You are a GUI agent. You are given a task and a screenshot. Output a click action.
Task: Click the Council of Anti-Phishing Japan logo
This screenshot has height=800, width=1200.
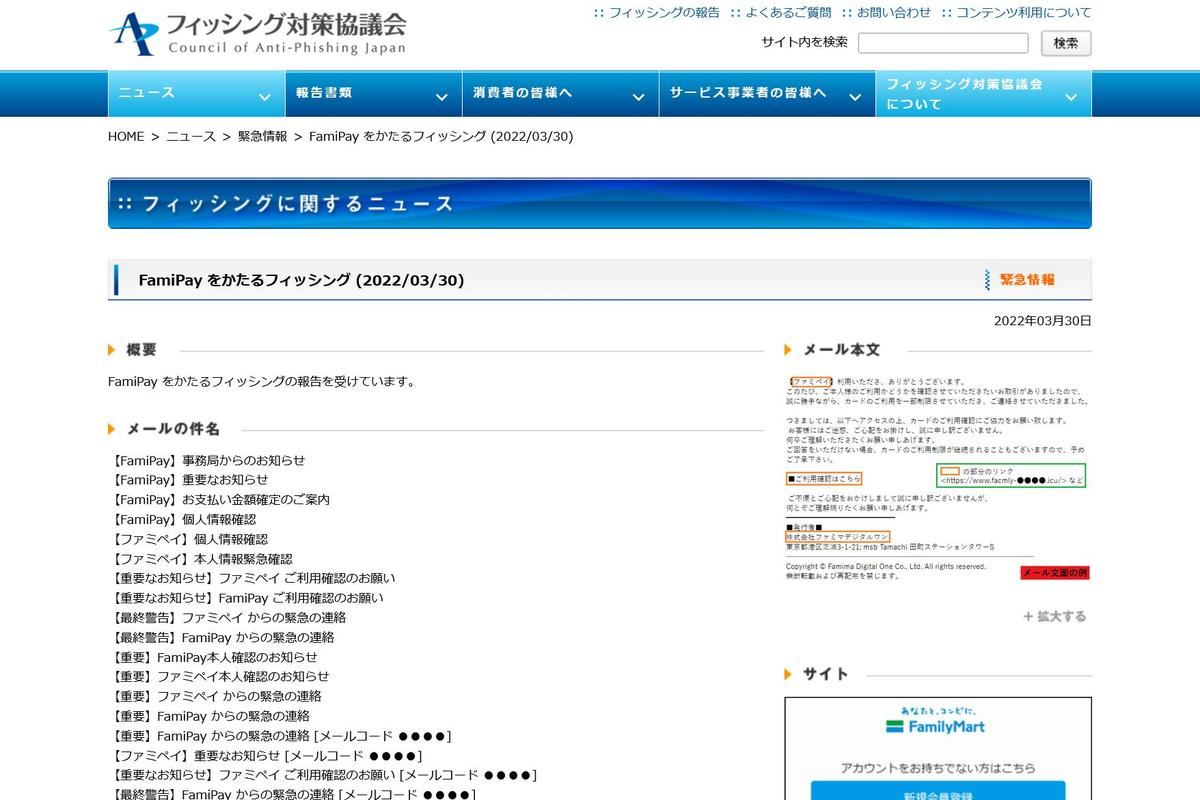click(258, 34)
